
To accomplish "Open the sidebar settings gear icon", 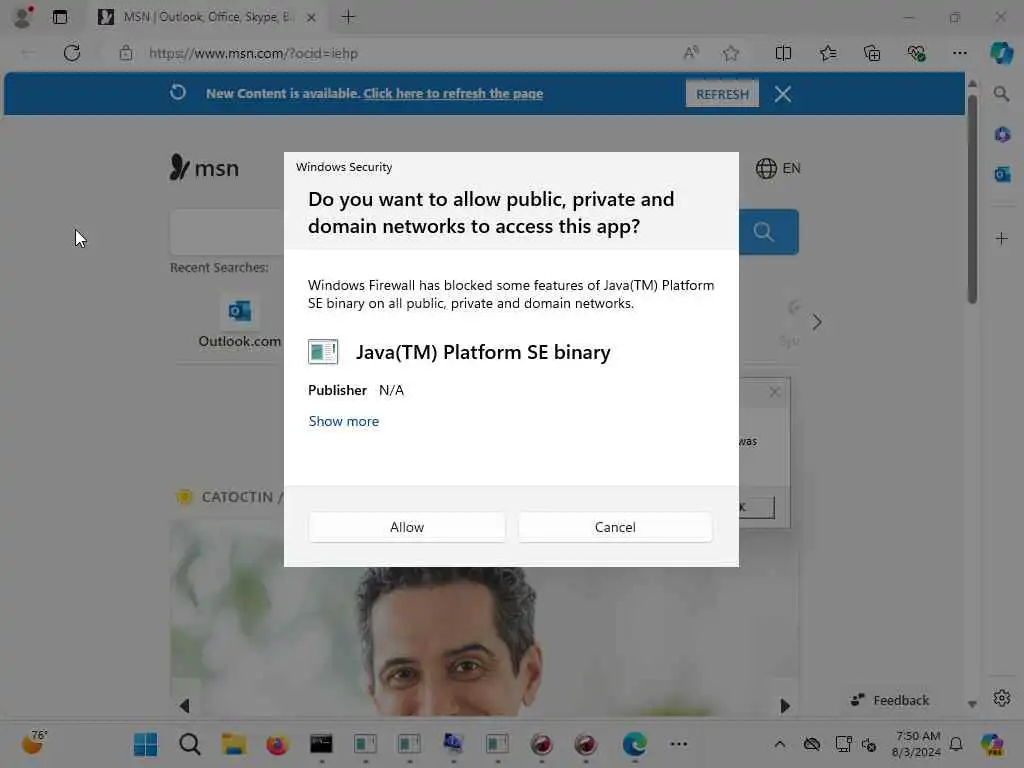I will [1002, 698].
